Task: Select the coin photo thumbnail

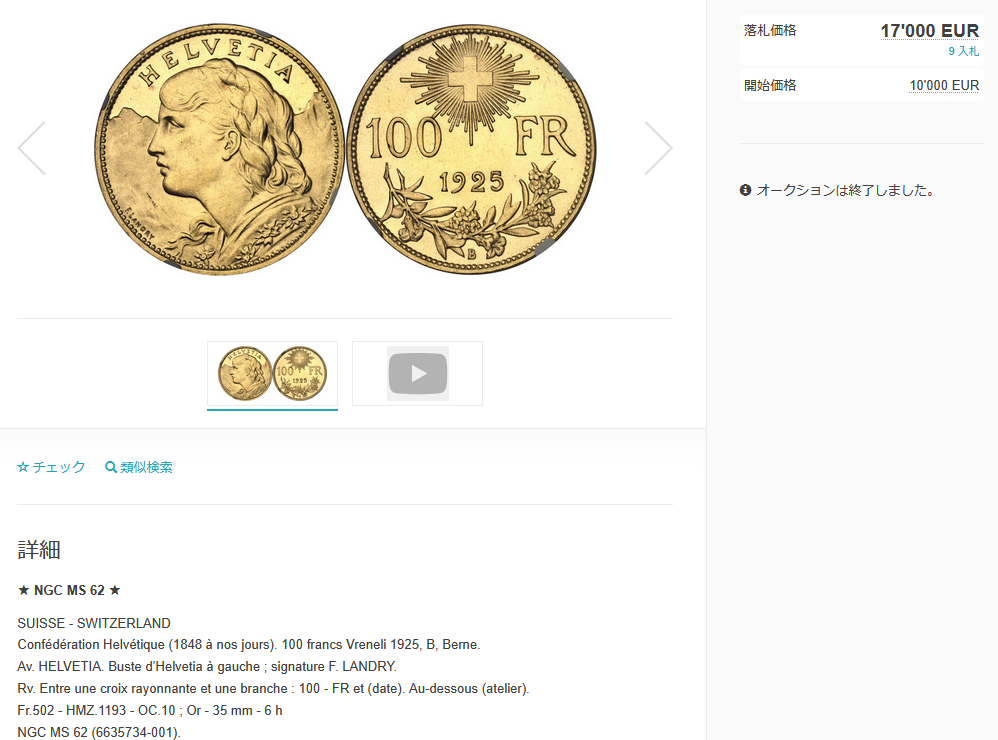Action: pyautogui.click(x=272, y=373)
